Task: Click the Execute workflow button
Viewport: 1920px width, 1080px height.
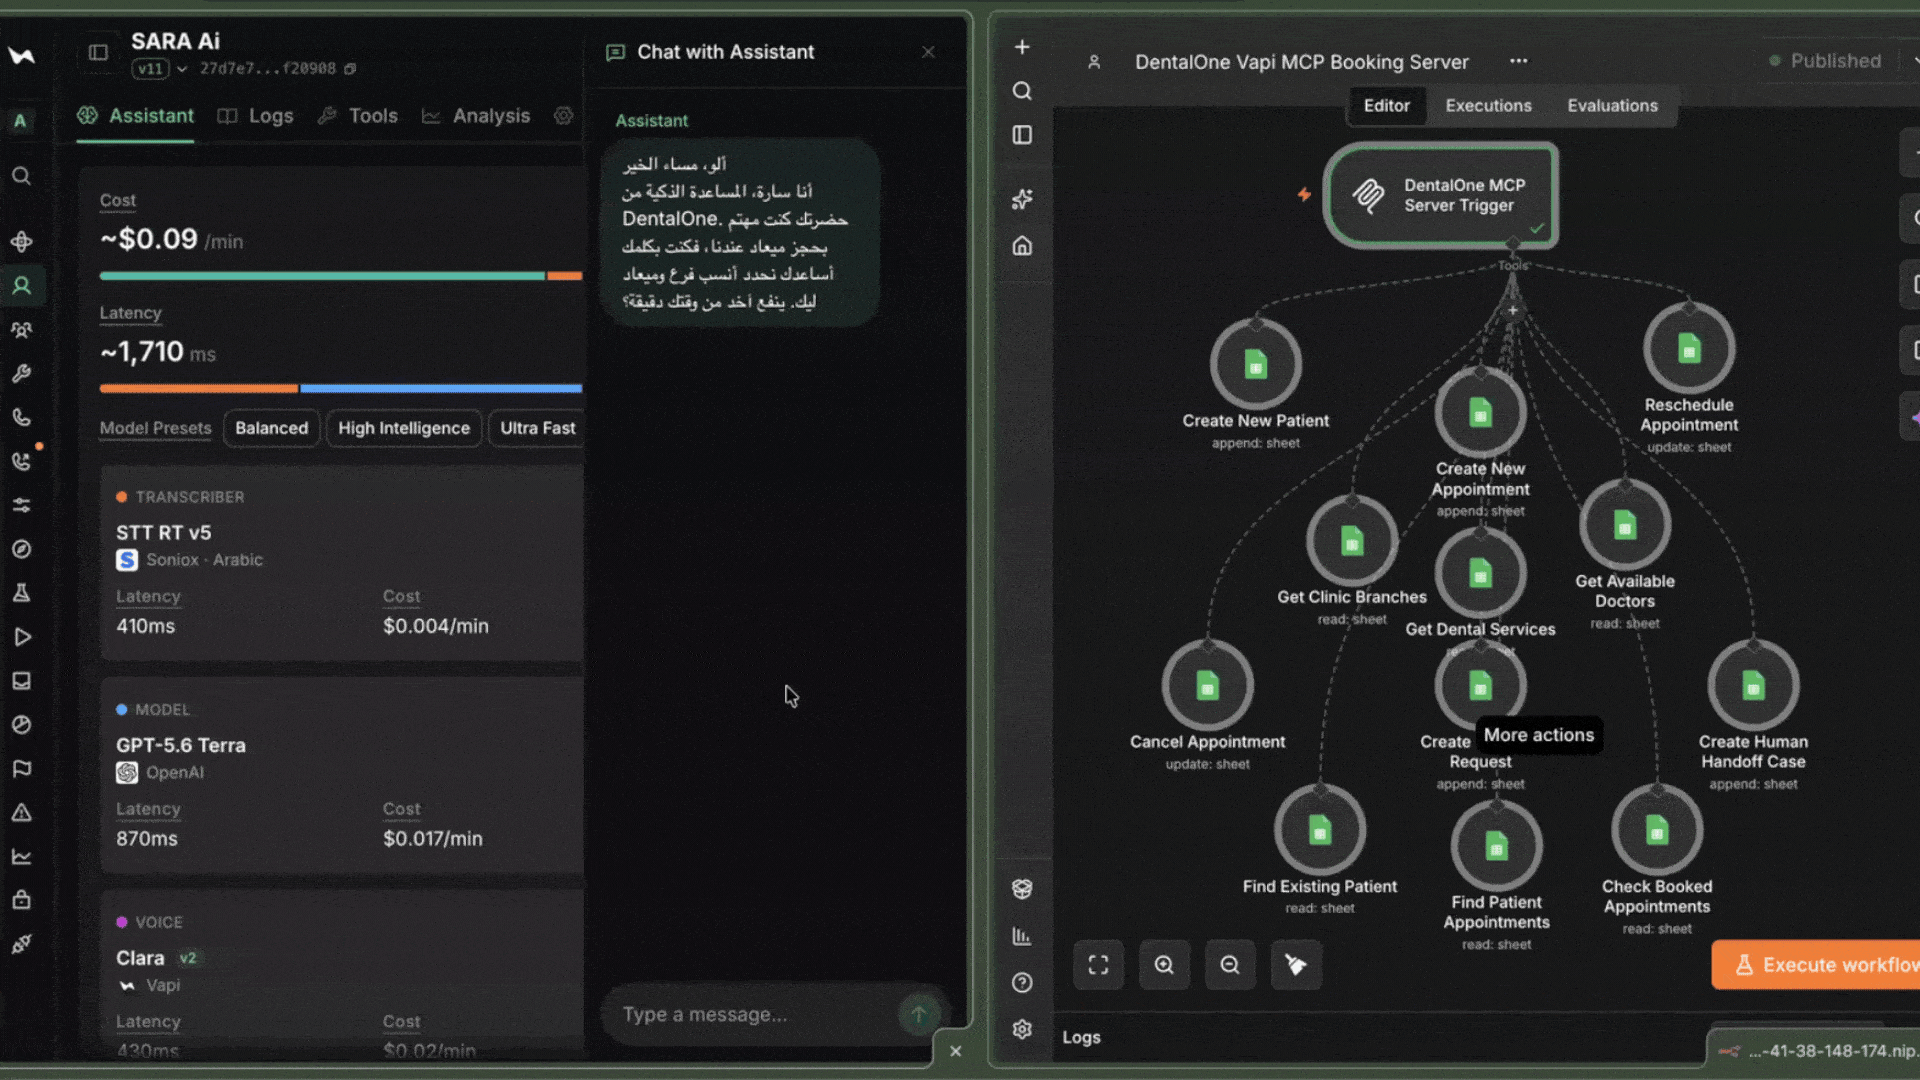Action: point(1816,965)
